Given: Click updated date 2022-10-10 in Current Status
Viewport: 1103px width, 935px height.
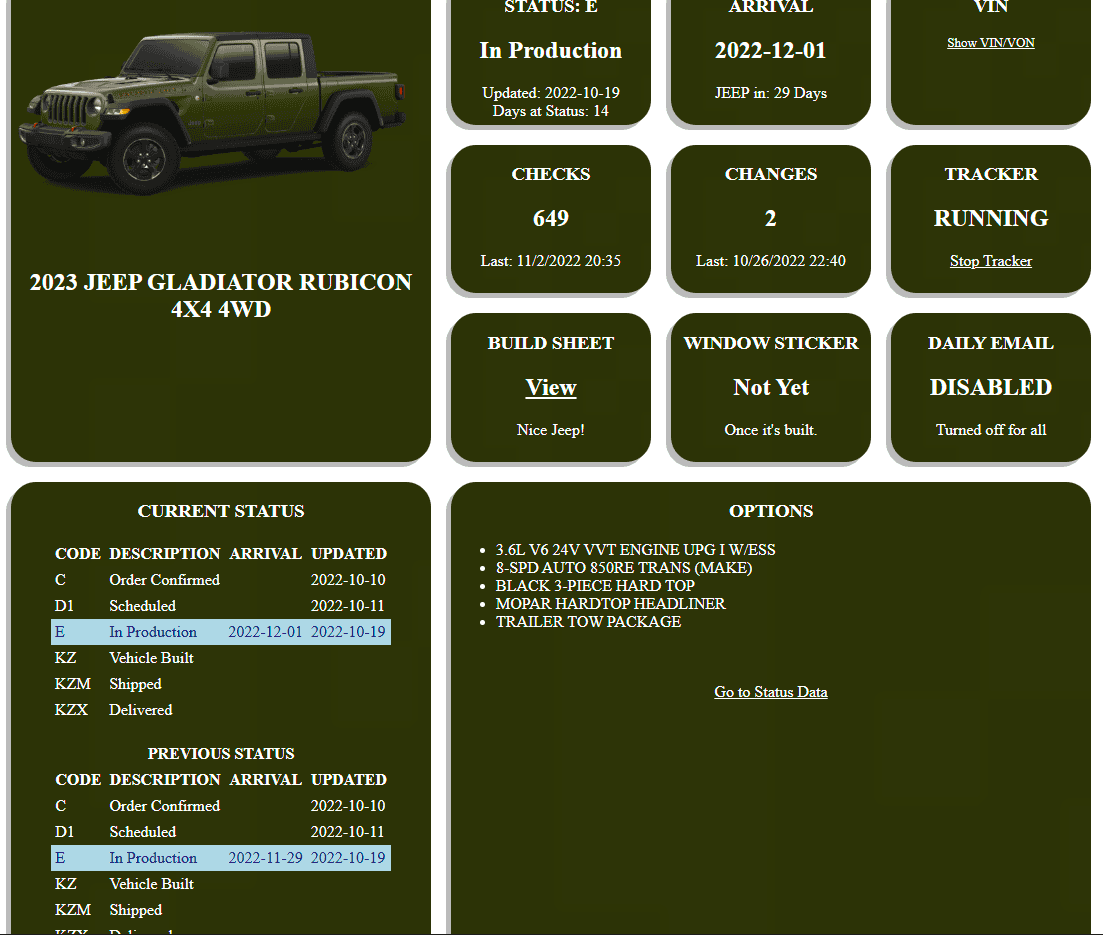Looking at the screenshot, I should pyautogui.click(x=348, y=580).
